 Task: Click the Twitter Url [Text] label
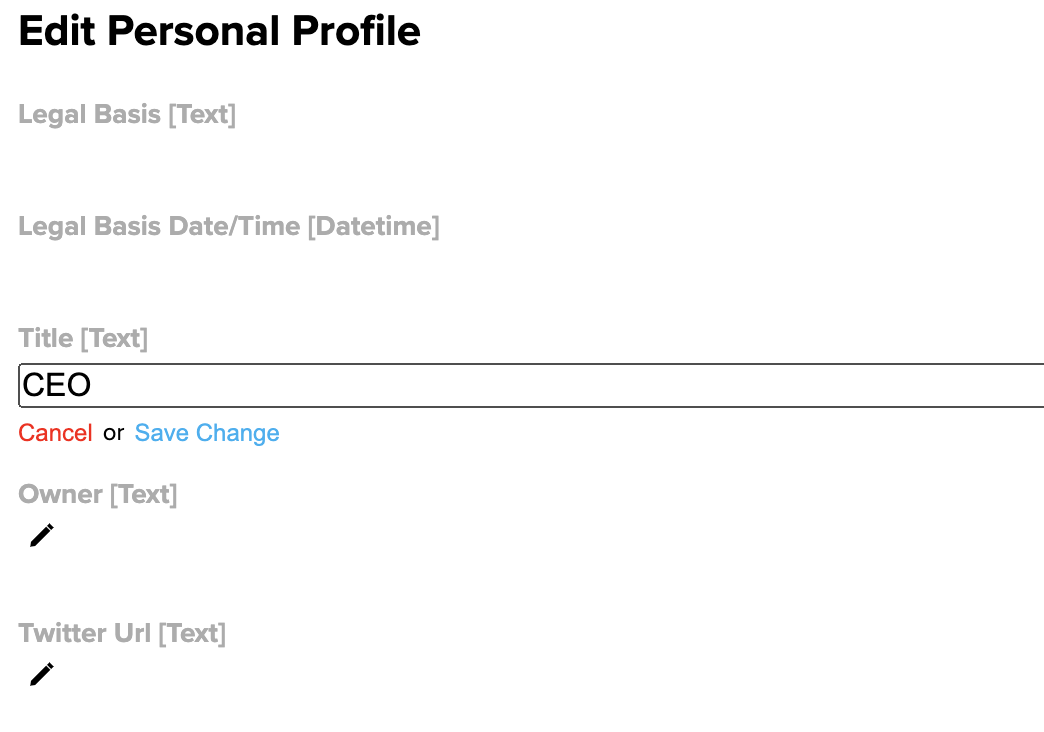(122, 634)
